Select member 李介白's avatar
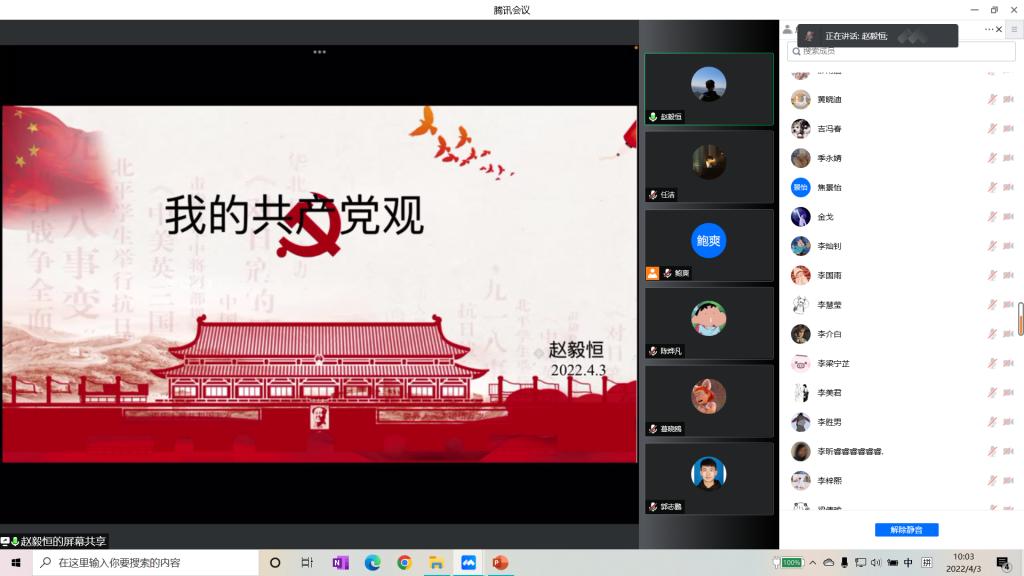The image size is (1024, 576). [801, 334]
